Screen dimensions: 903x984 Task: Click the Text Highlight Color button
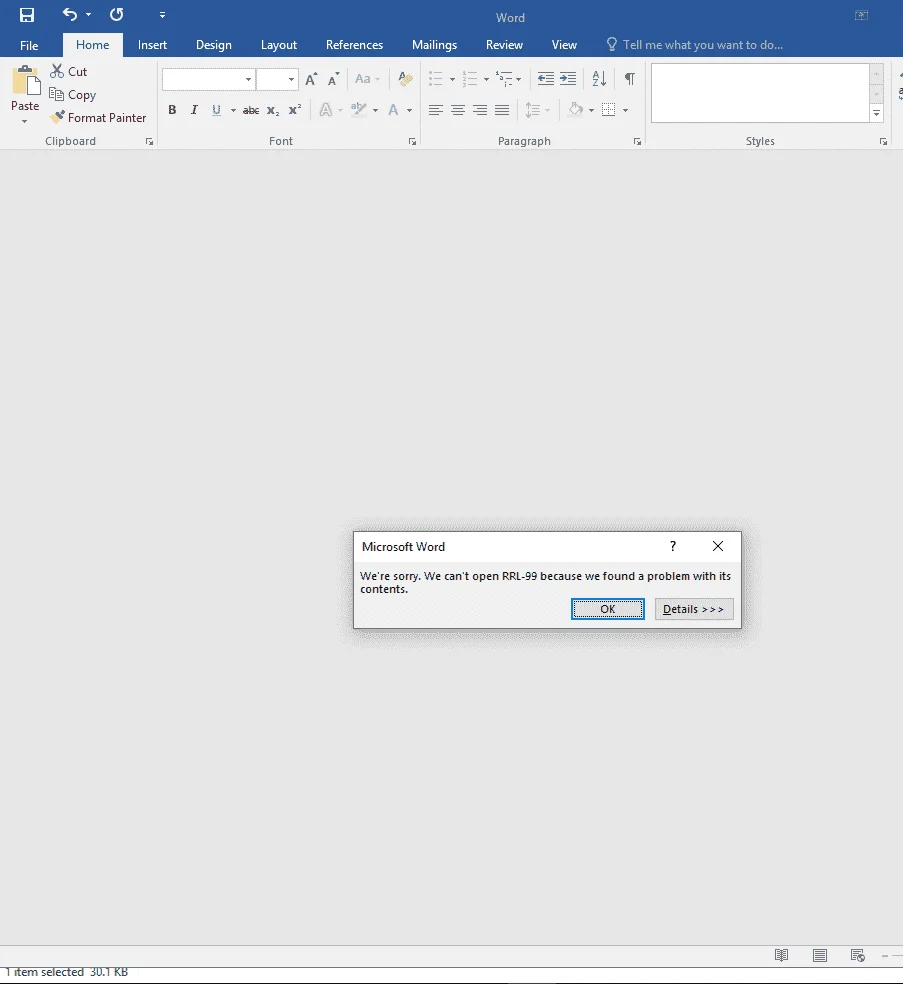pyautogui.click(x=358, y=110)
